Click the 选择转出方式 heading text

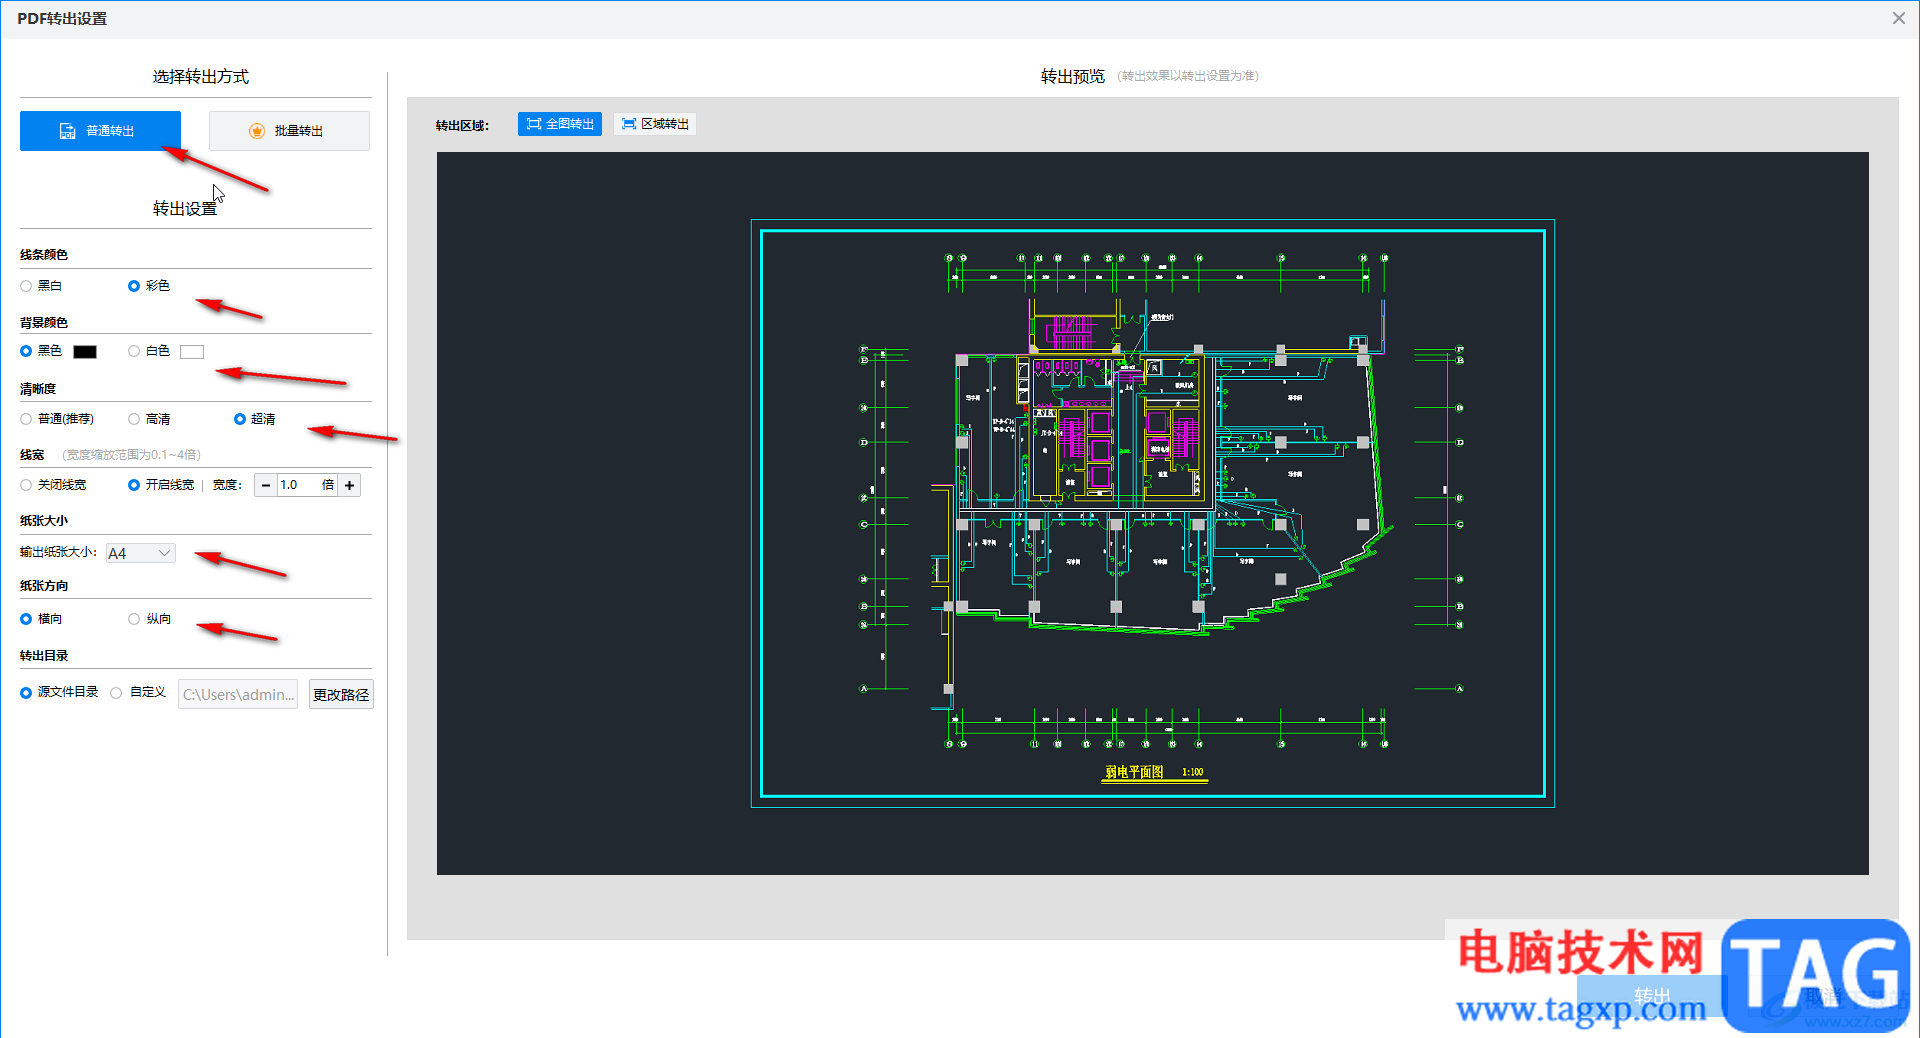coord(201,77)
